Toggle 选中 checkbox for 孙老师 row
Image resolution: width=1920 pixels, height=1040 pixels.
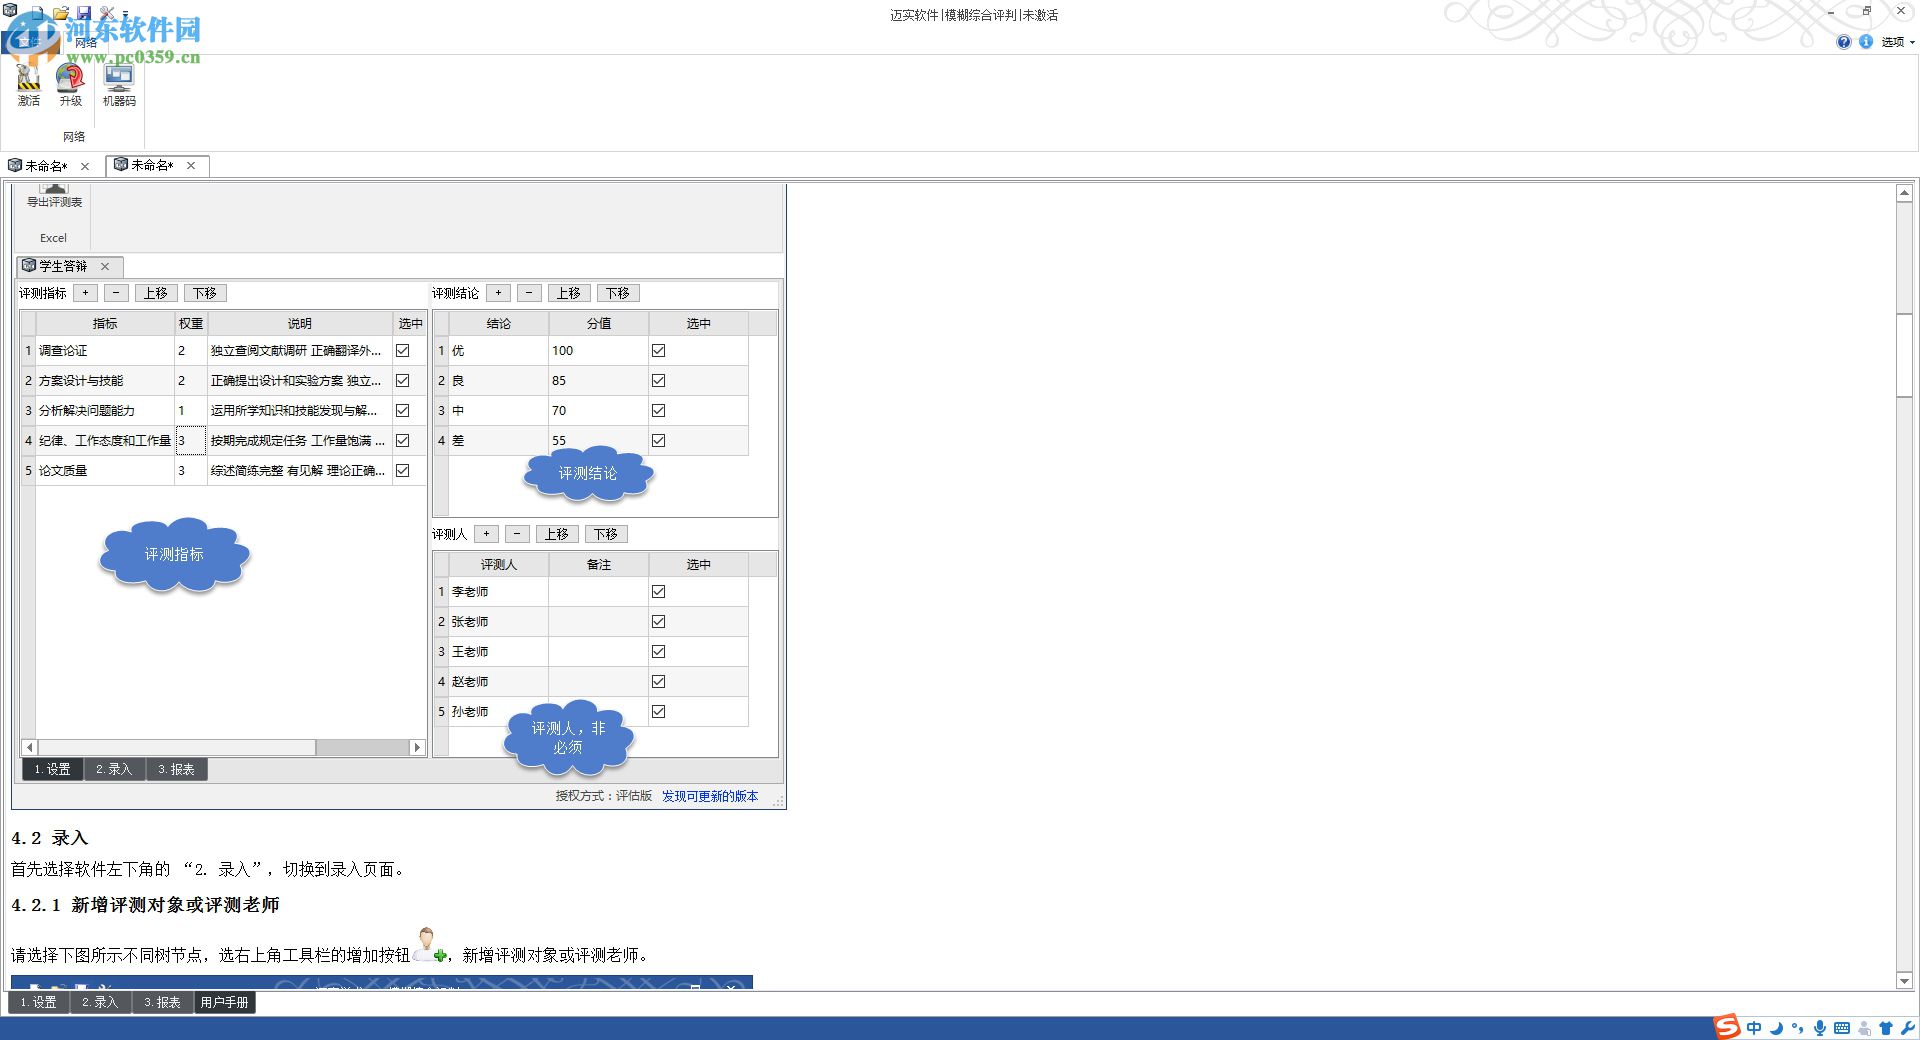tap(659, 712)
